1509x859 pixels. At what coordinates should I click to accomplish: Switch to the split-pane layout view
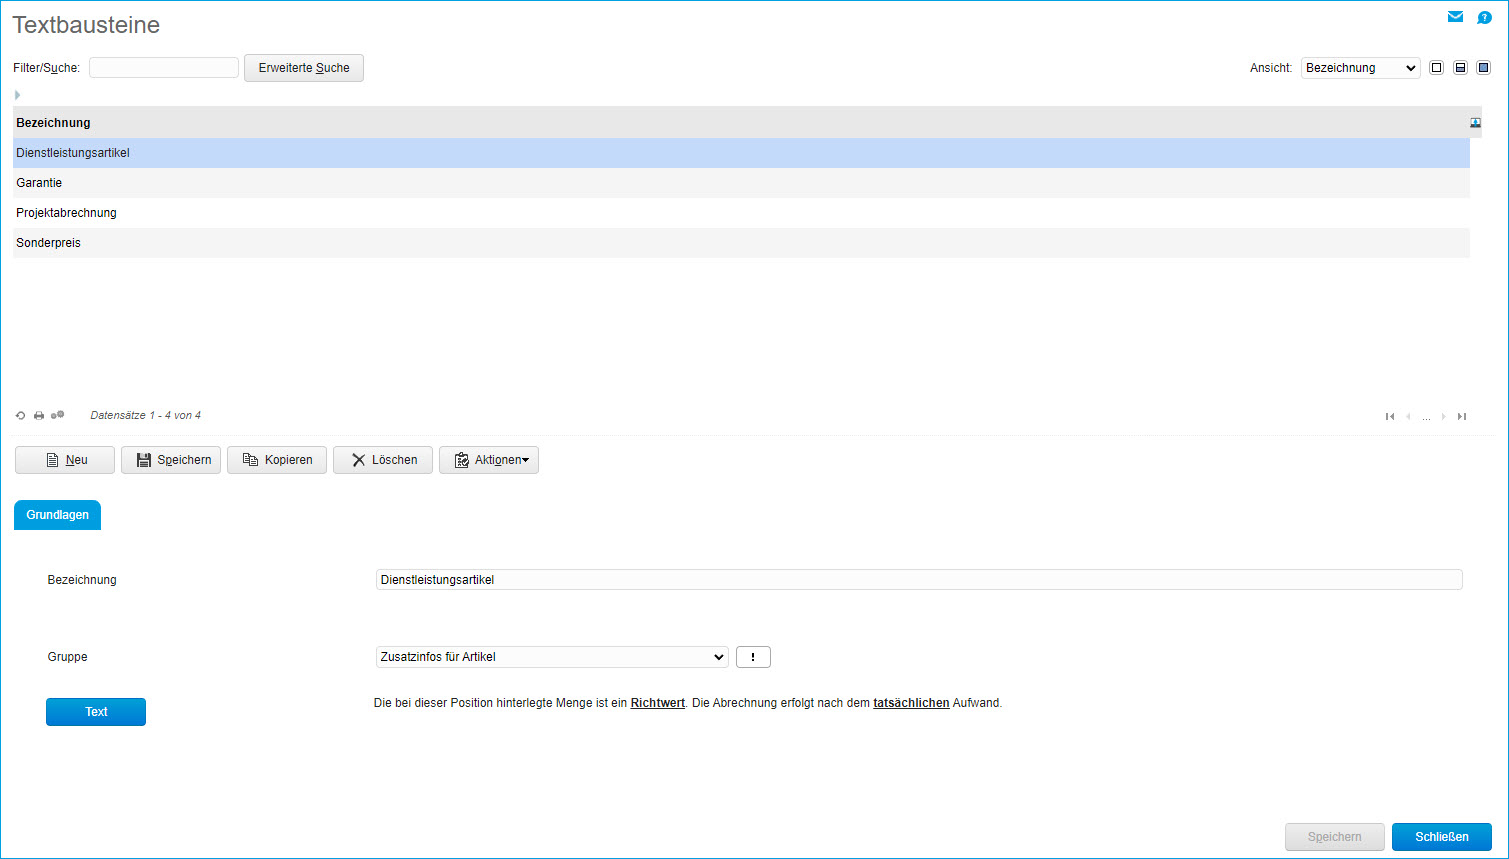coord(1460,68)
